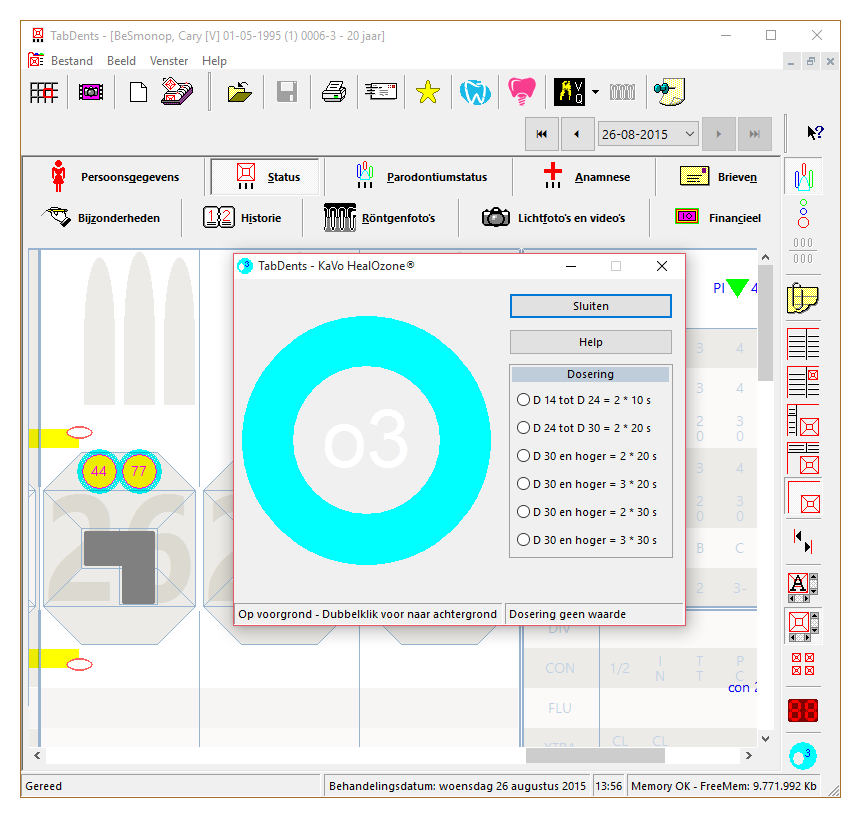861x818 pixels.
Task: Click the large cyan O3 ring image
Action: pyautogui.click(x=366, y=440)
